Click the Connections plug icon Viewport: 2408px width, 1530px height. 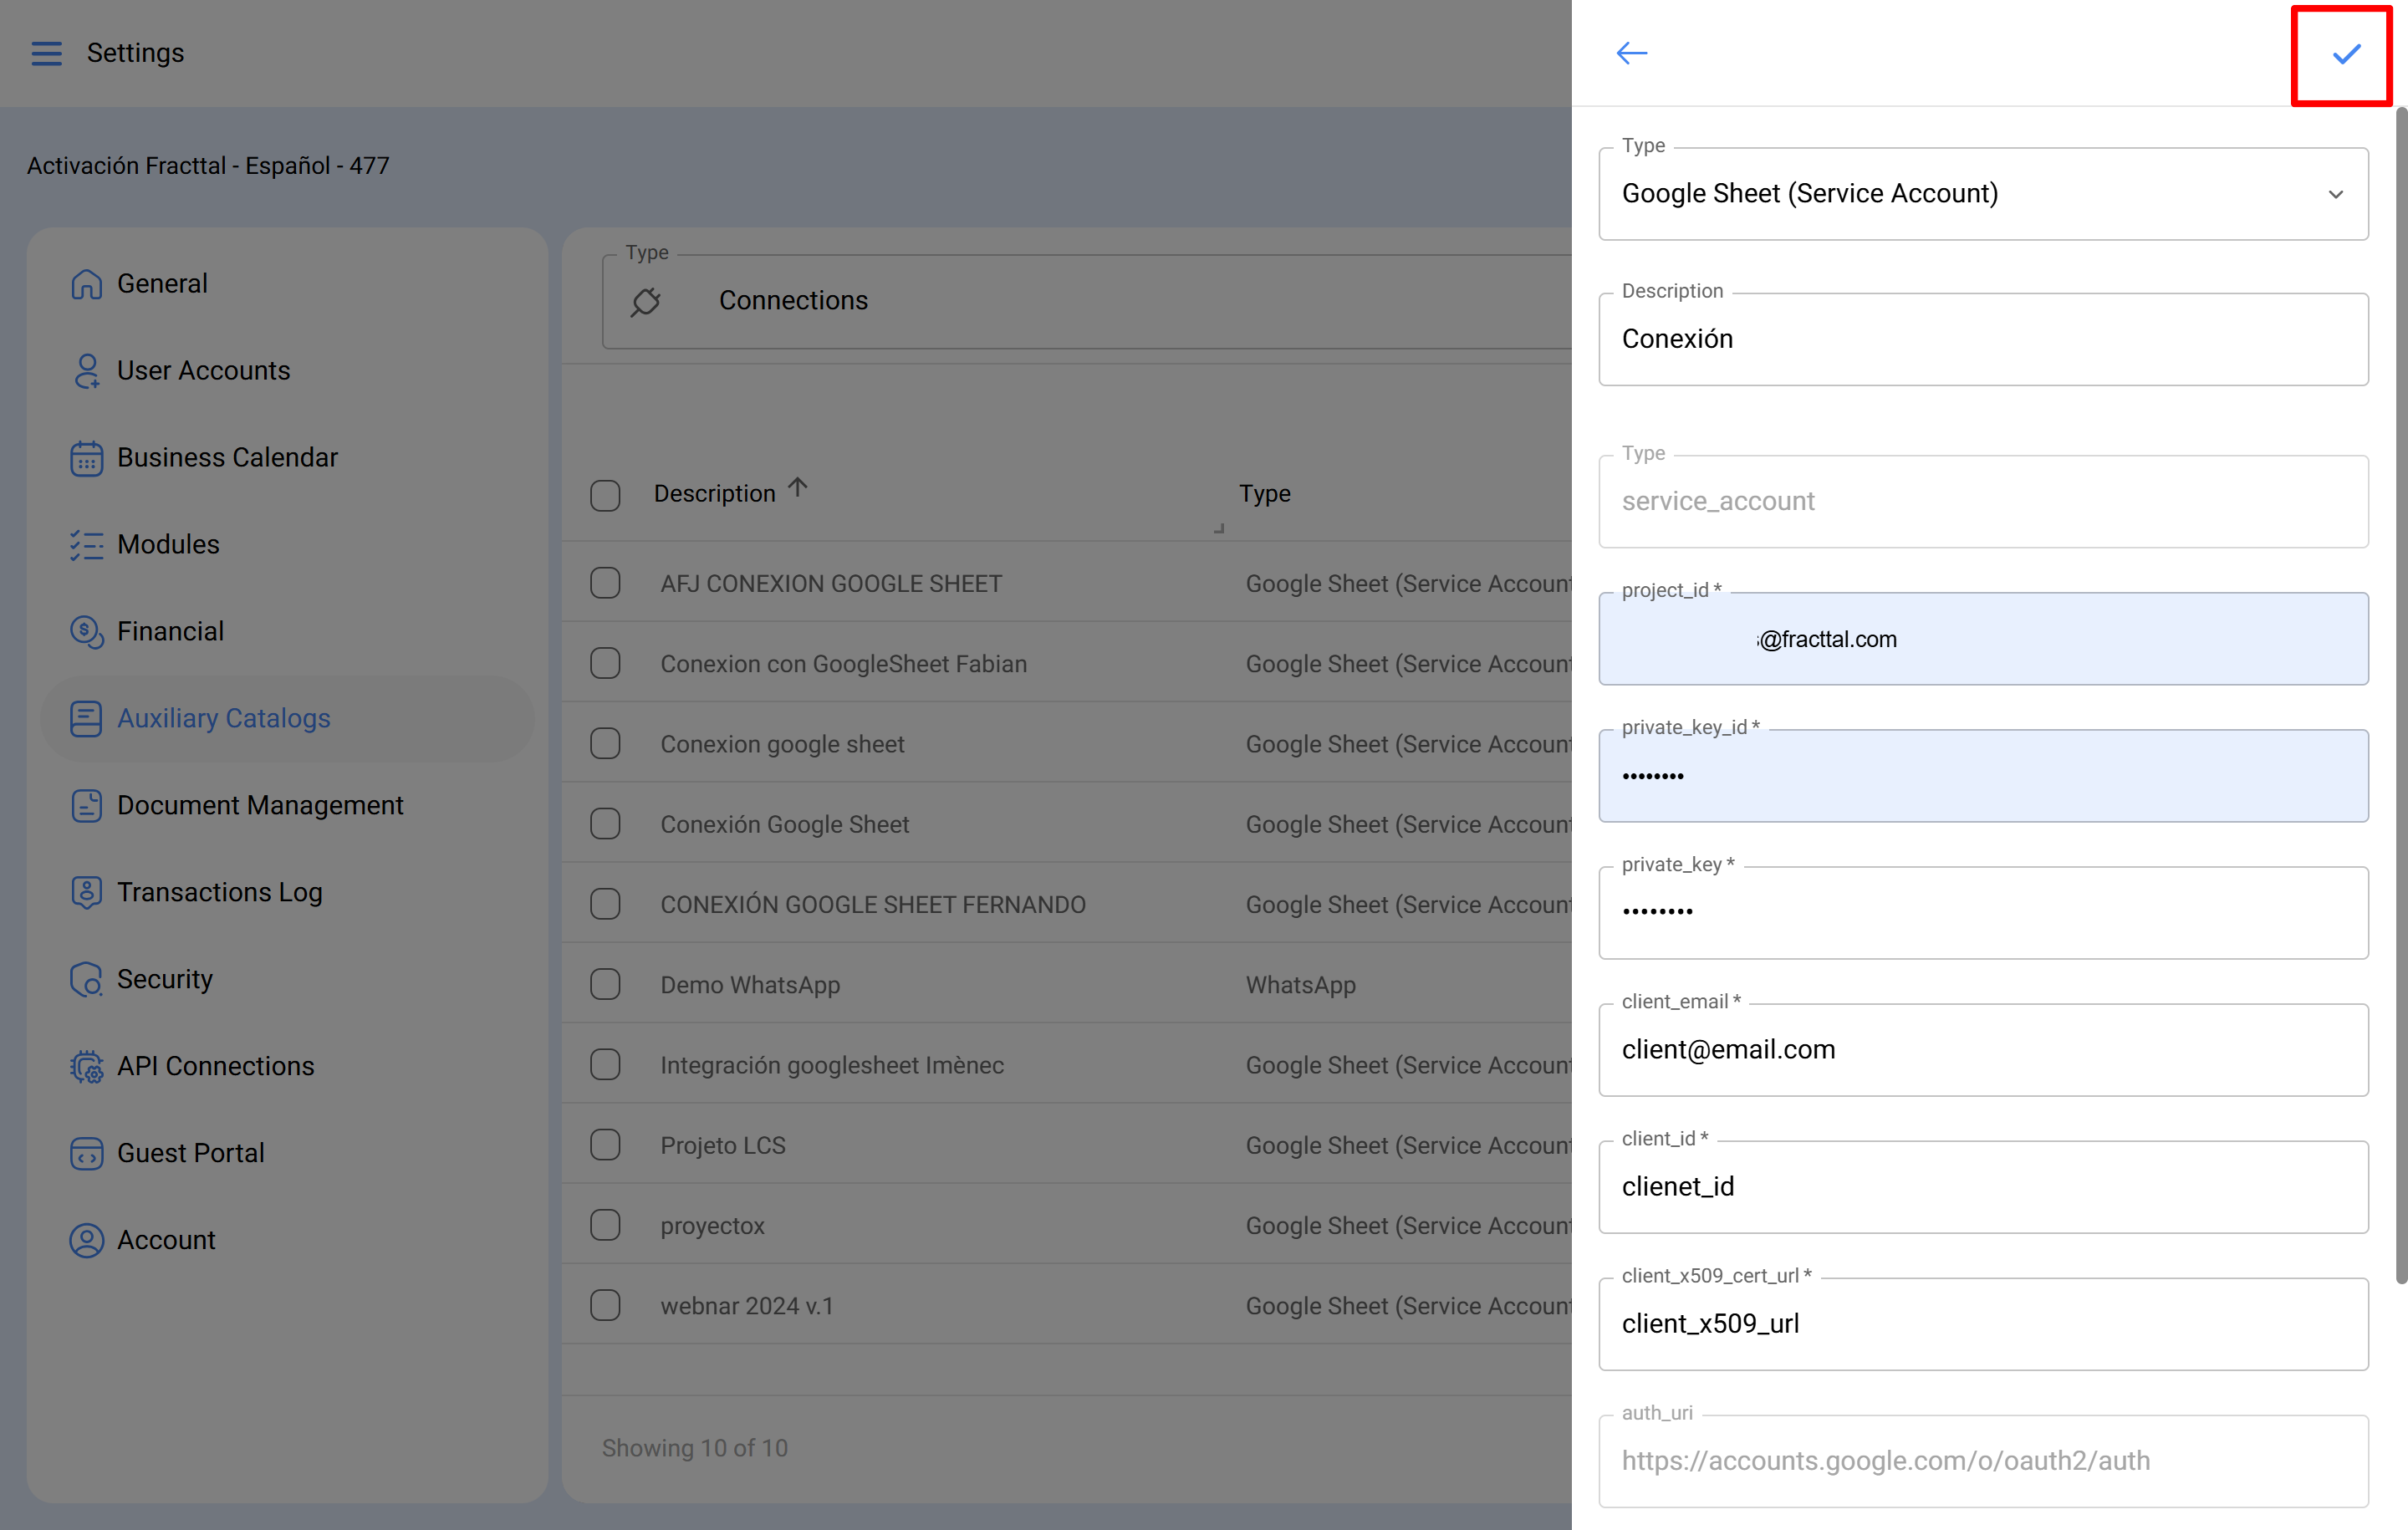click(646, 300)
